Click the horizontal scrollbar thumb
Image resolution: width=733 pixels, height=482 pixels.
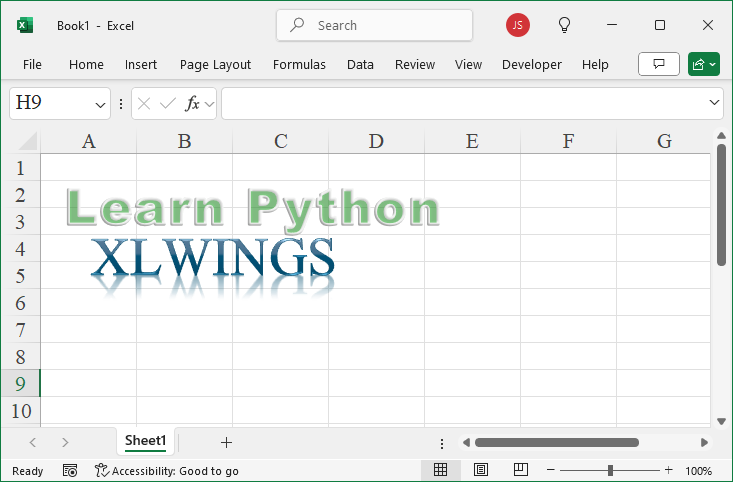coord(557,442)
